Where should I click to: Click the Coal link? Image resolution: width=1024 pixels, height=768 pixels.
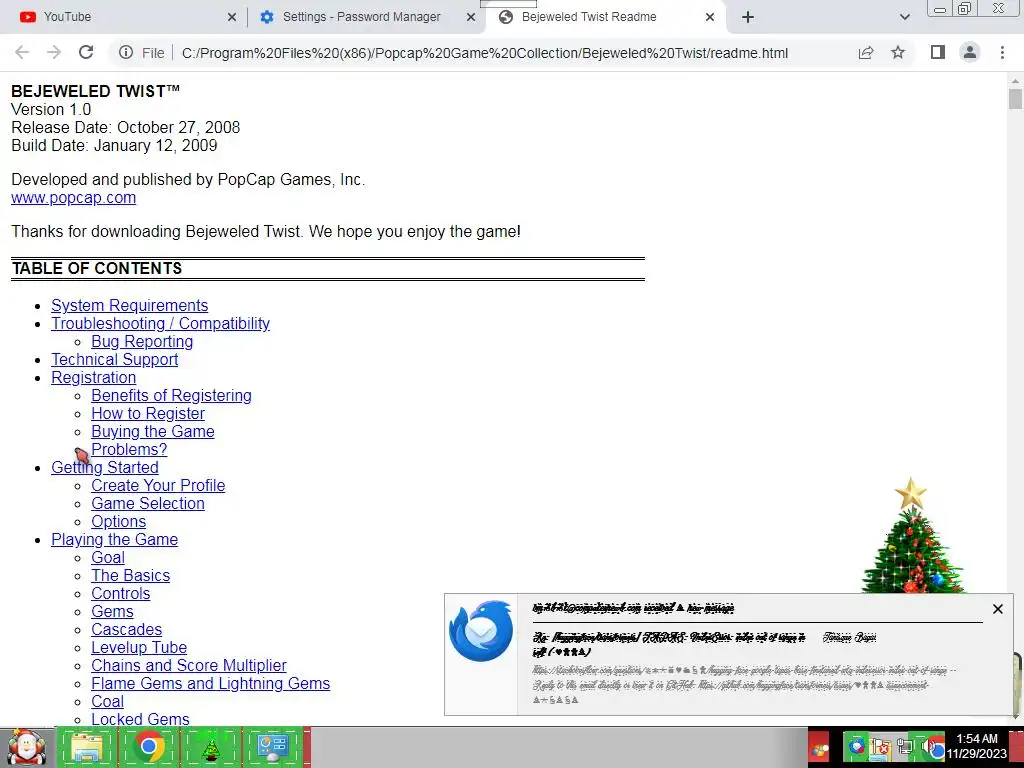point(107,701)
